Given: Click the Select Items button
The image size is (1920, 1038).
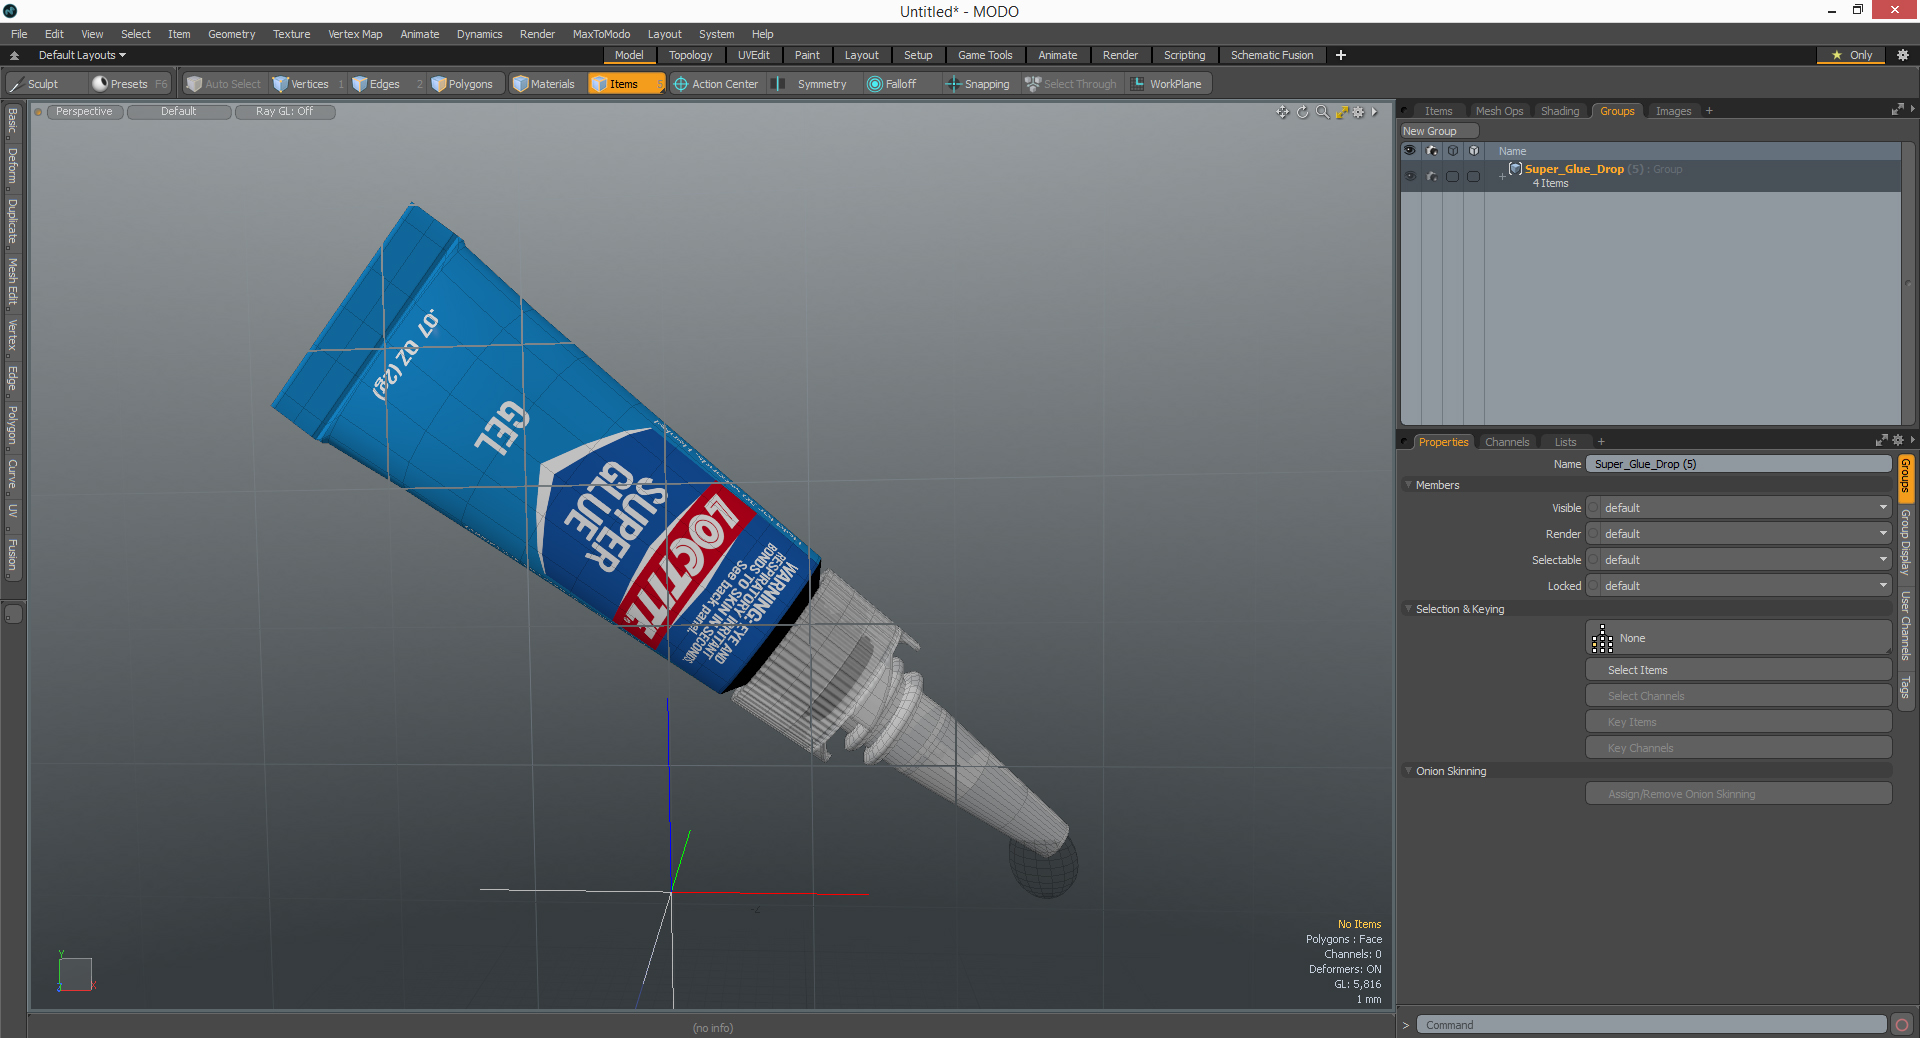Looking at the screenshot, I should [1738, 670].
